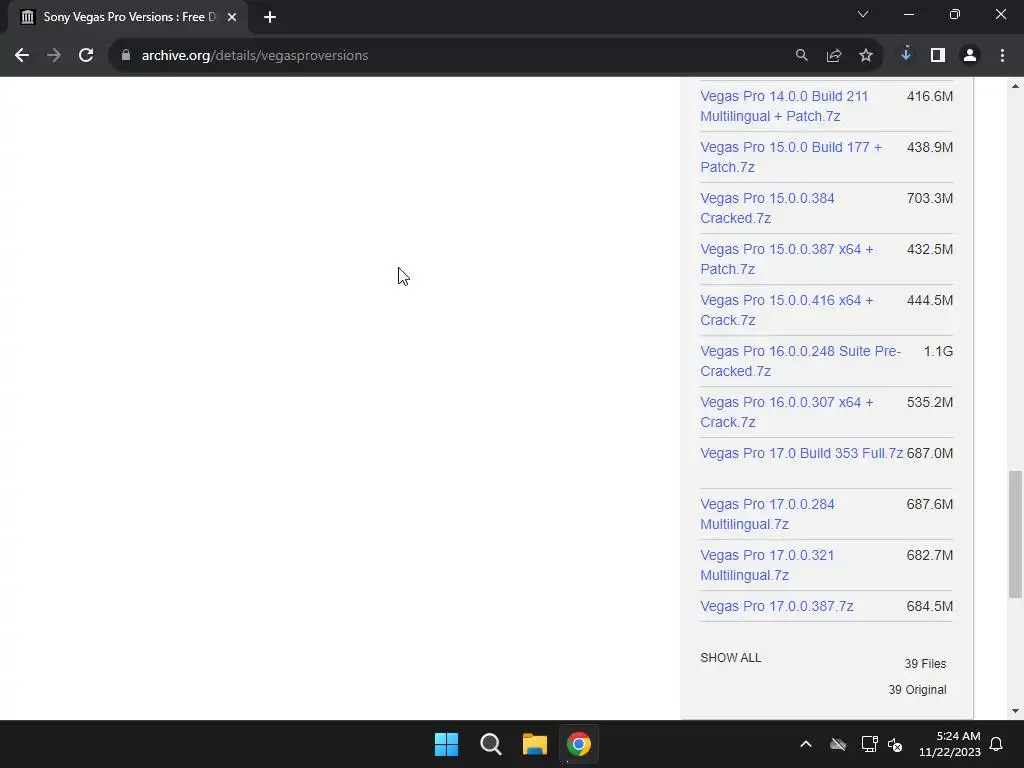Open Vegas Pro 17.0.0.321 Multilingual.7z
Viewport: 1024px width, 768px height.
(767, 565)
